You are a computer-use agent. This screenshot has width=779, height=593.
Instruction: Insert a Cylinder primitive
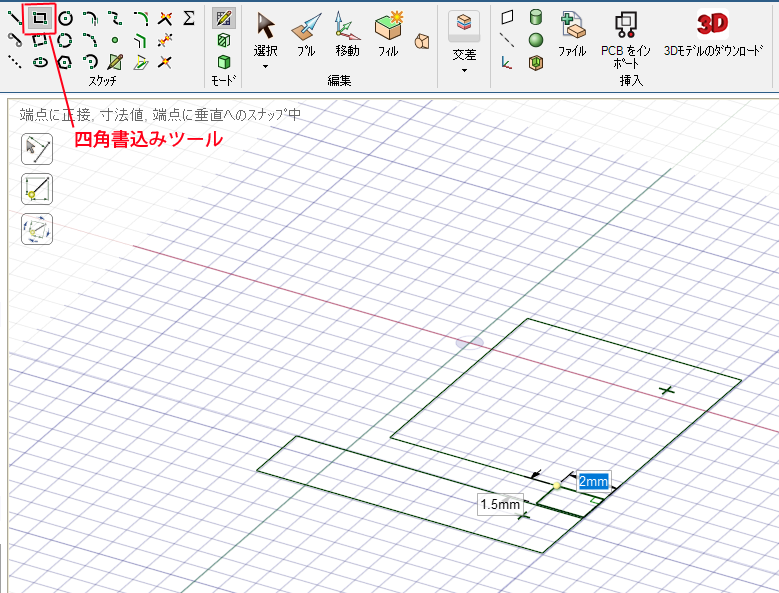coord(536,17)
